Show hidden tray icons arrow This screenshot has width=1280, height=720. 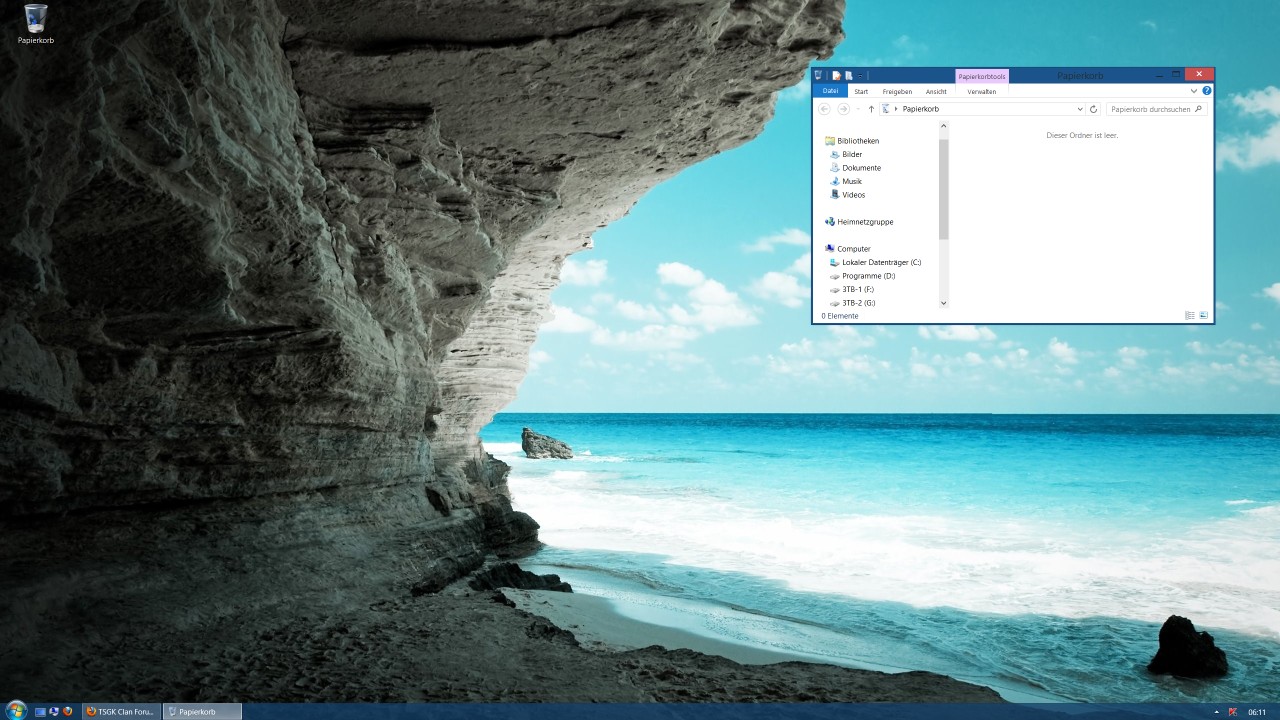[x=1216, y=712]
